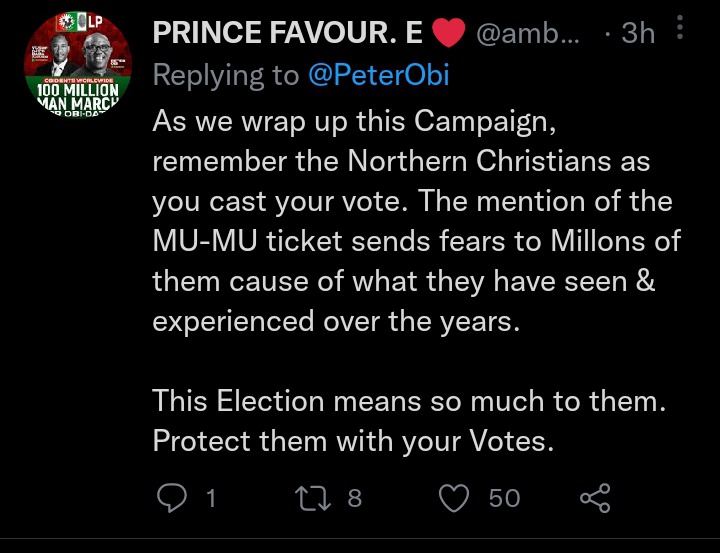This screenshot has height=553, width=720.
Task: Open the @PeterObi mention link
Action: (379, 75)
